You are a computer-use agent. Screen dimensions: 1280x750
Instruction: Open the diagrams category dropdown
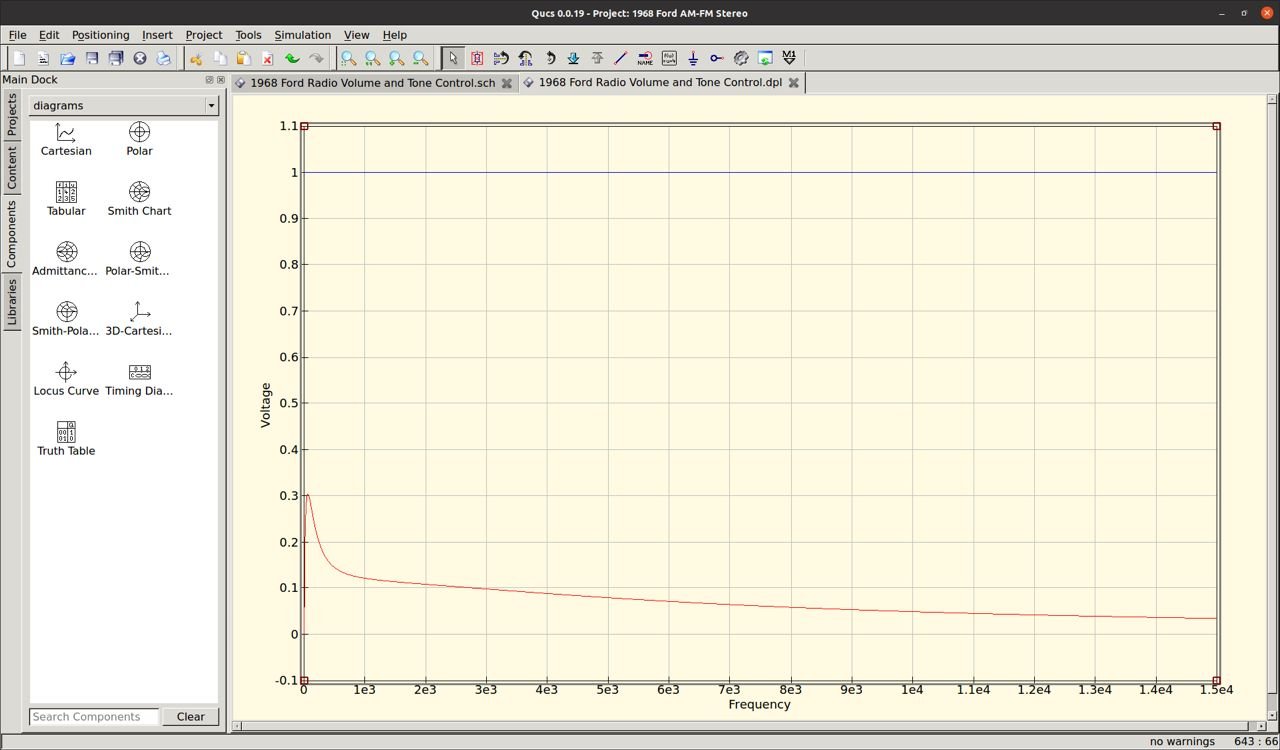[124, 106]
